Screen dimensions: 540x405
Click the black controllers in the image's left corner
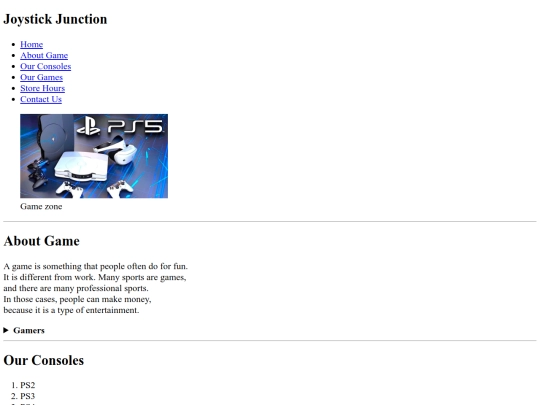point(38,174)
